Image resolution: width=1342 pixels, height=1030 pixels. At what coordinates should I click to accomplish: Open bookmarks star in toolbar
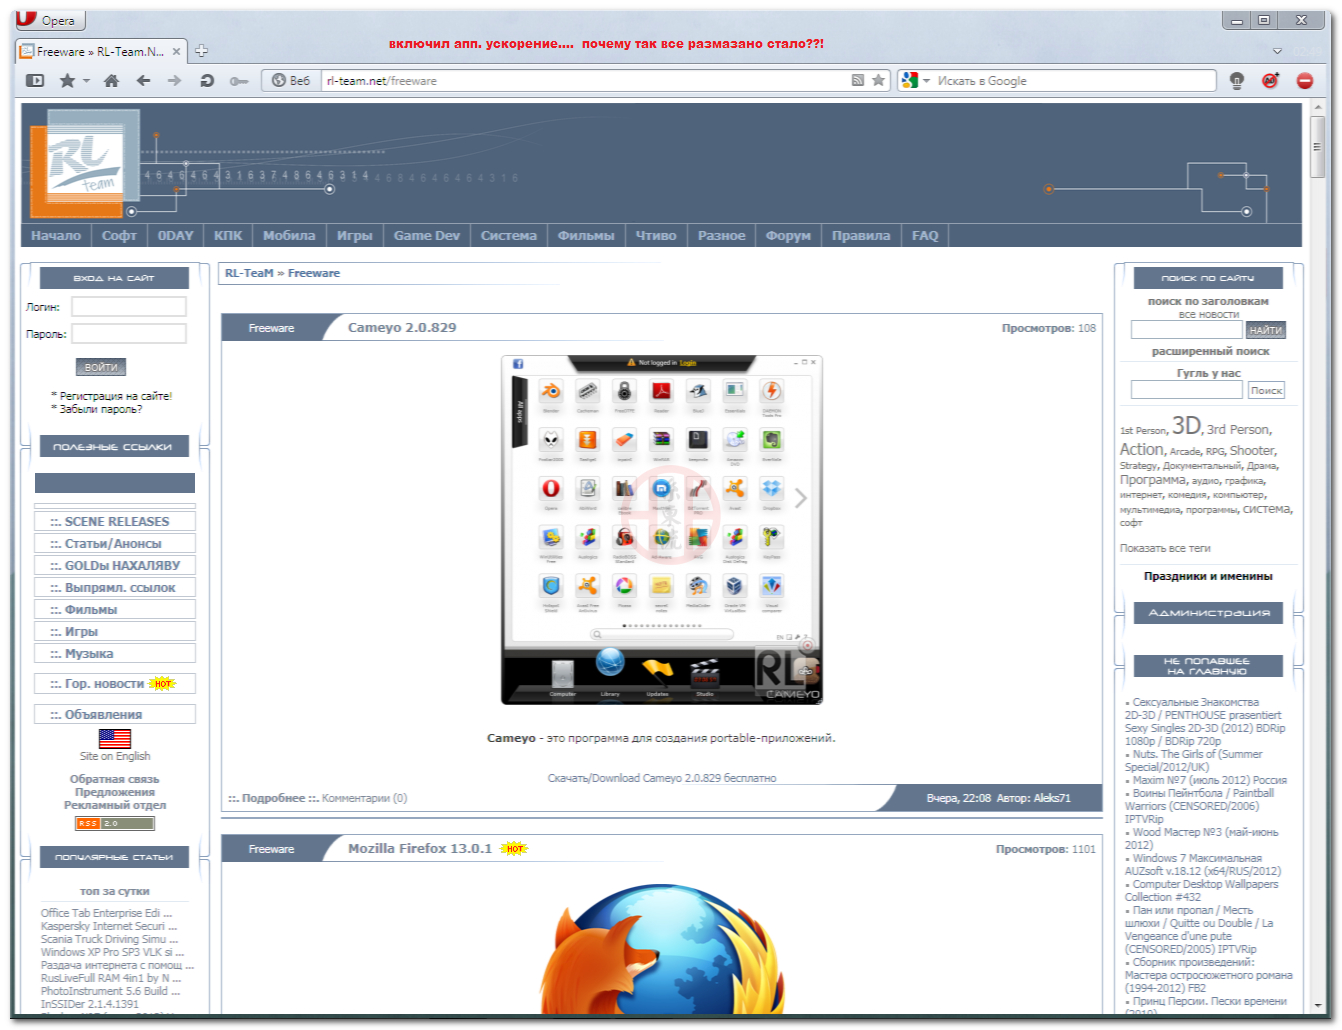pyautogui.click(x=67, y=81)
